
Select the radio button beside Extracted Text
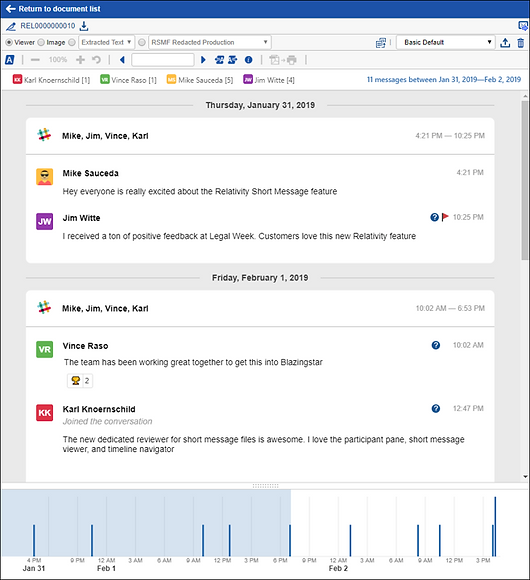coord(72,43)
